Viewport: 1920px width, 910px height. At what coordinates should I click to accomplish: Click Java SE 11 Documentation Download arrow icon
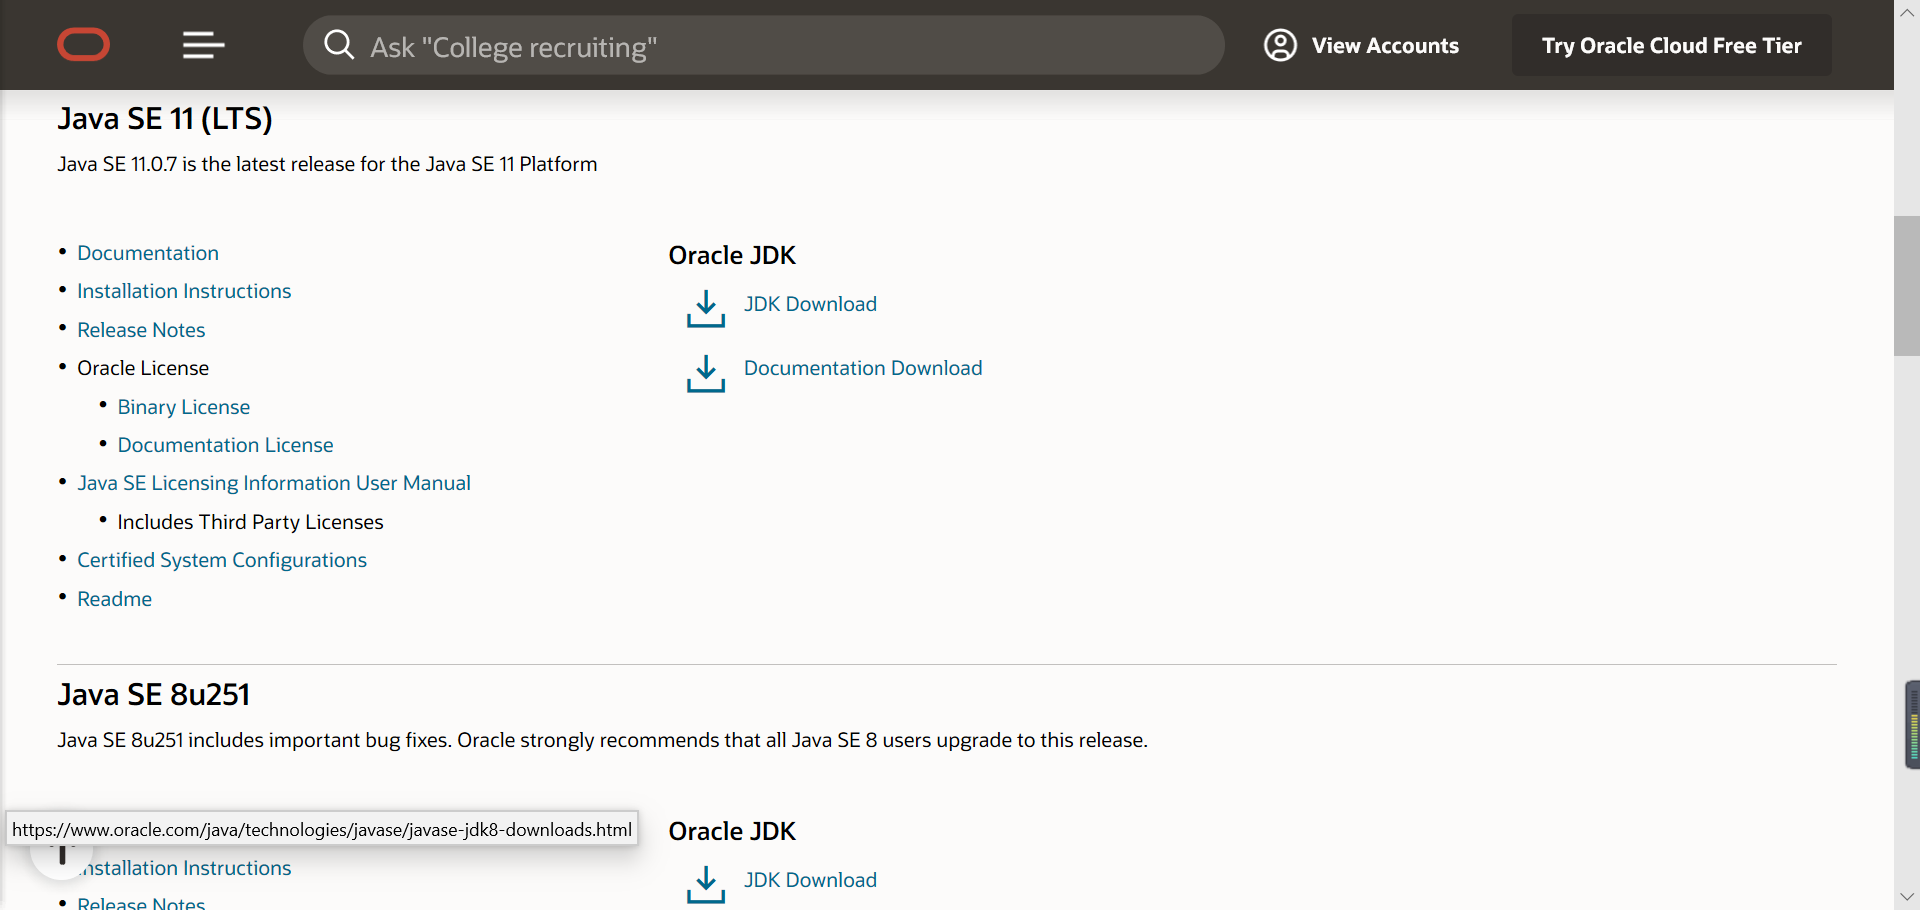[706, 373]
